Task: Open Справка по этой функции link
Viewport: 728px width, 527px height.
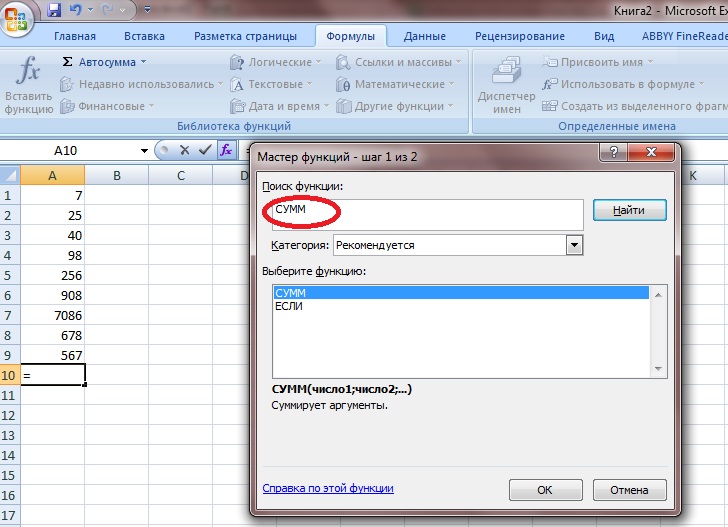Action: [328, 488]
